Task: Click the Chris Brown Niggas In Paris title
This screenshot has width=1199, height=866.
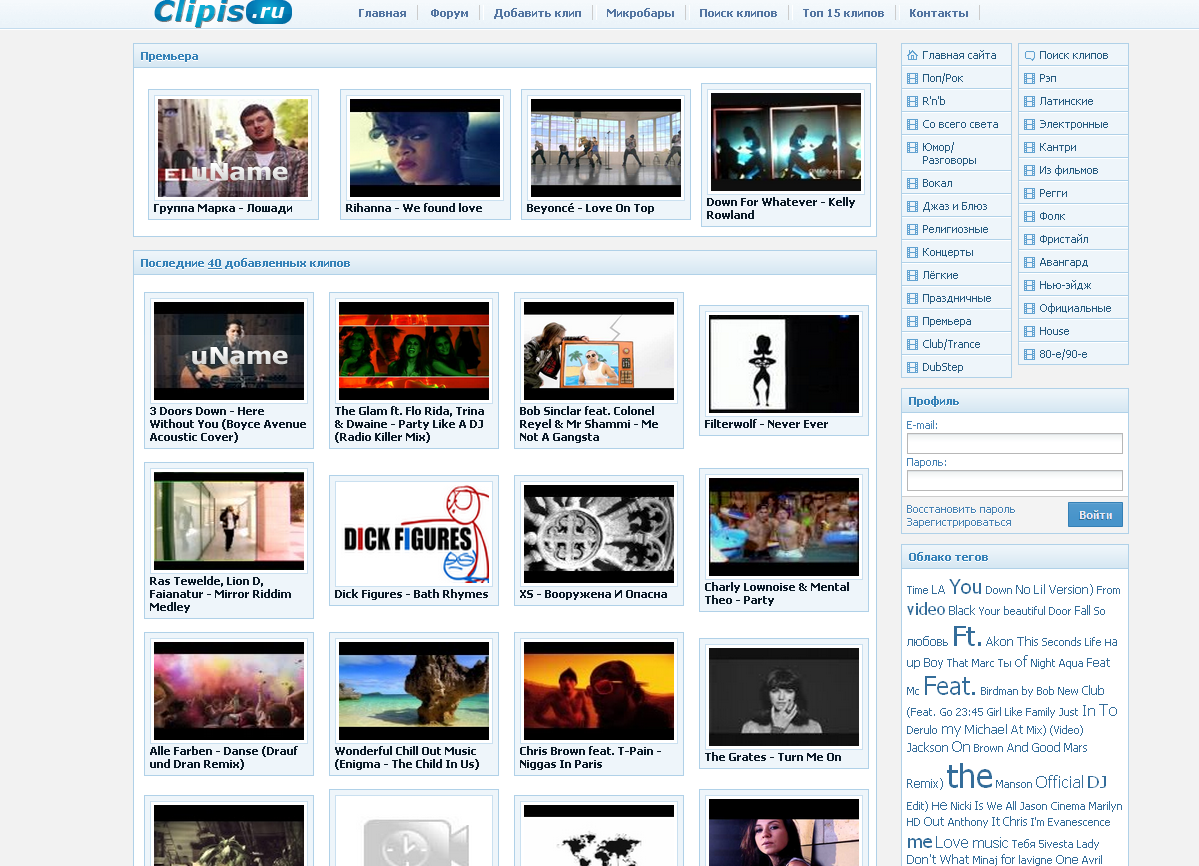Action: (x=590, y=757)
